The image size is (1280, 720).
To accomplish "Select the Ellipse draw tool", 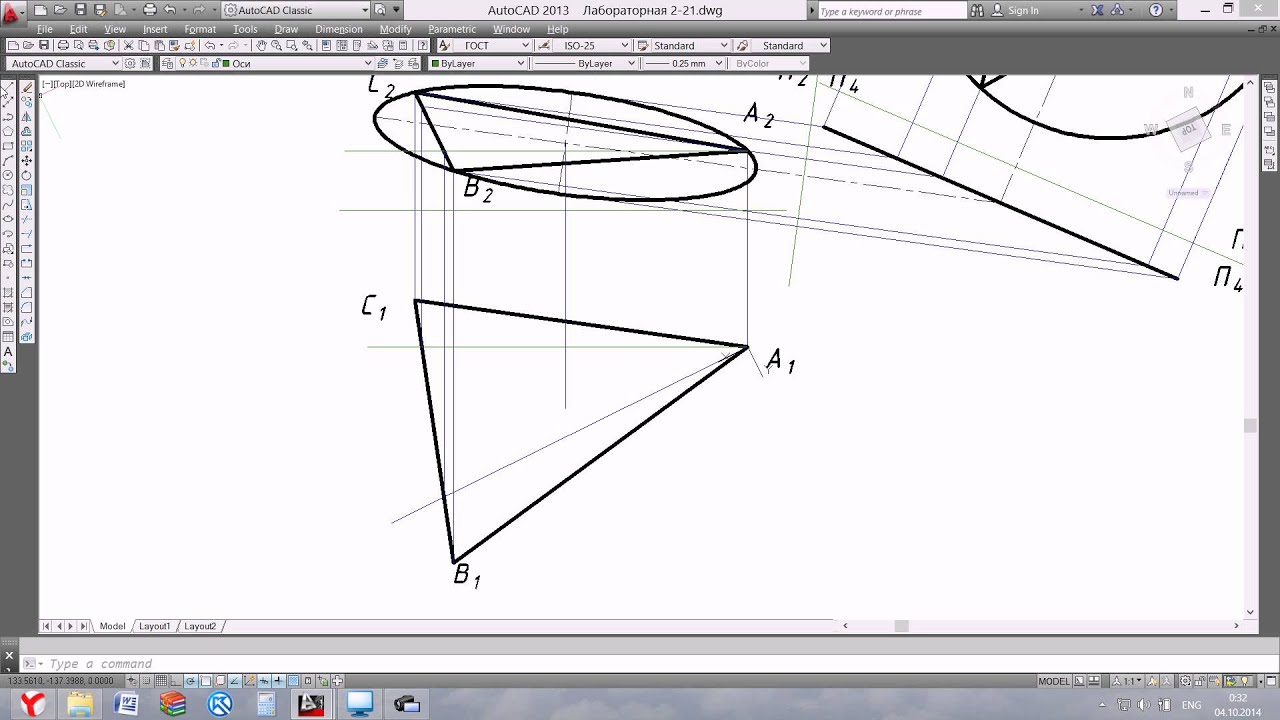I will 8,218.
